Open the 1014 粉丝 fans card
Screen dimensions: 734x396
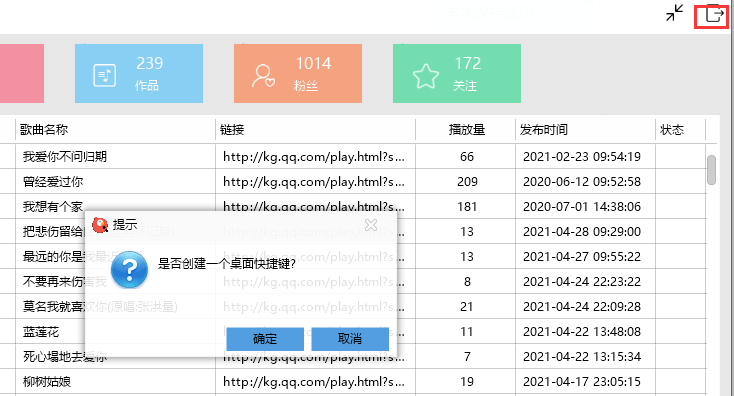click(x=298, y=73)
